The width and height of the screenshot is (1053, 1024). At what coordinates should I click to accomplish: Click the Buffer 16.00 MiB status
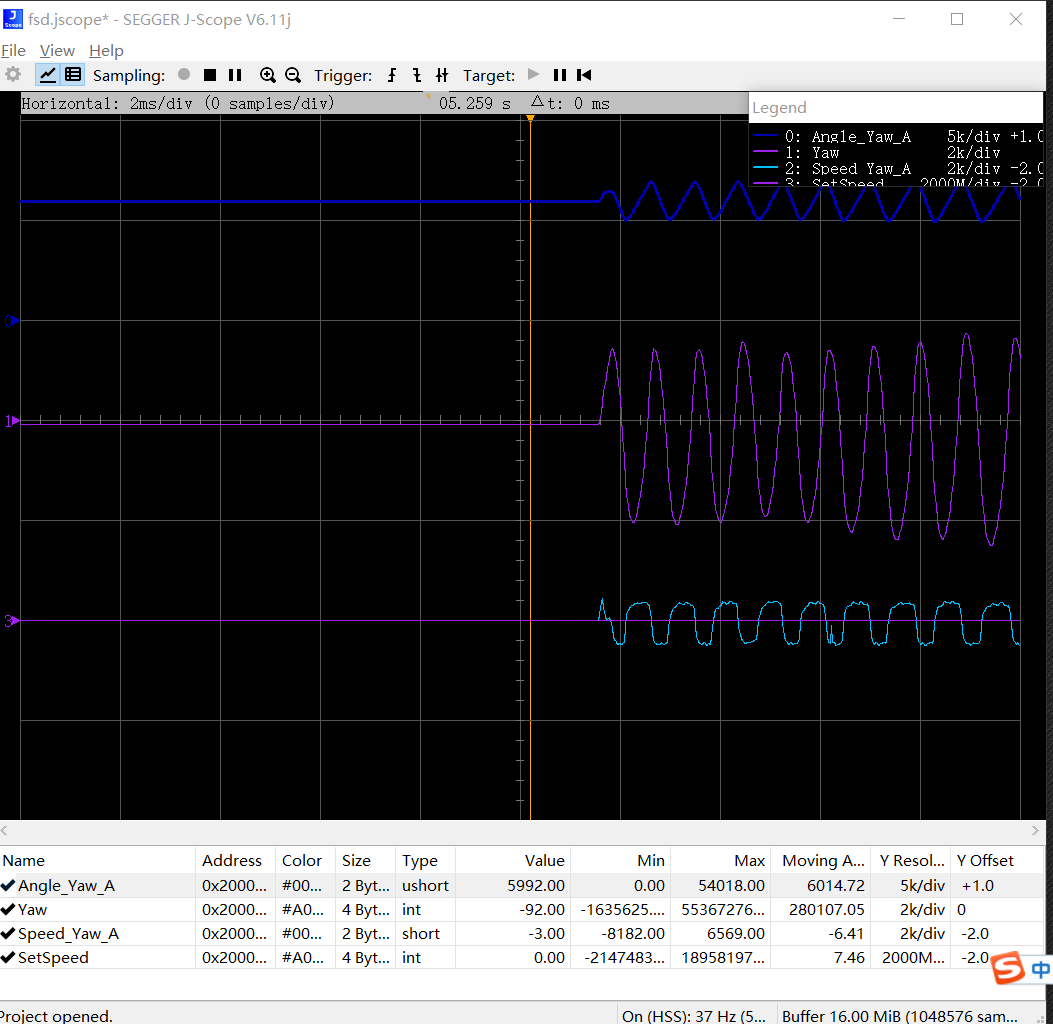click(x=900, y=1015)
